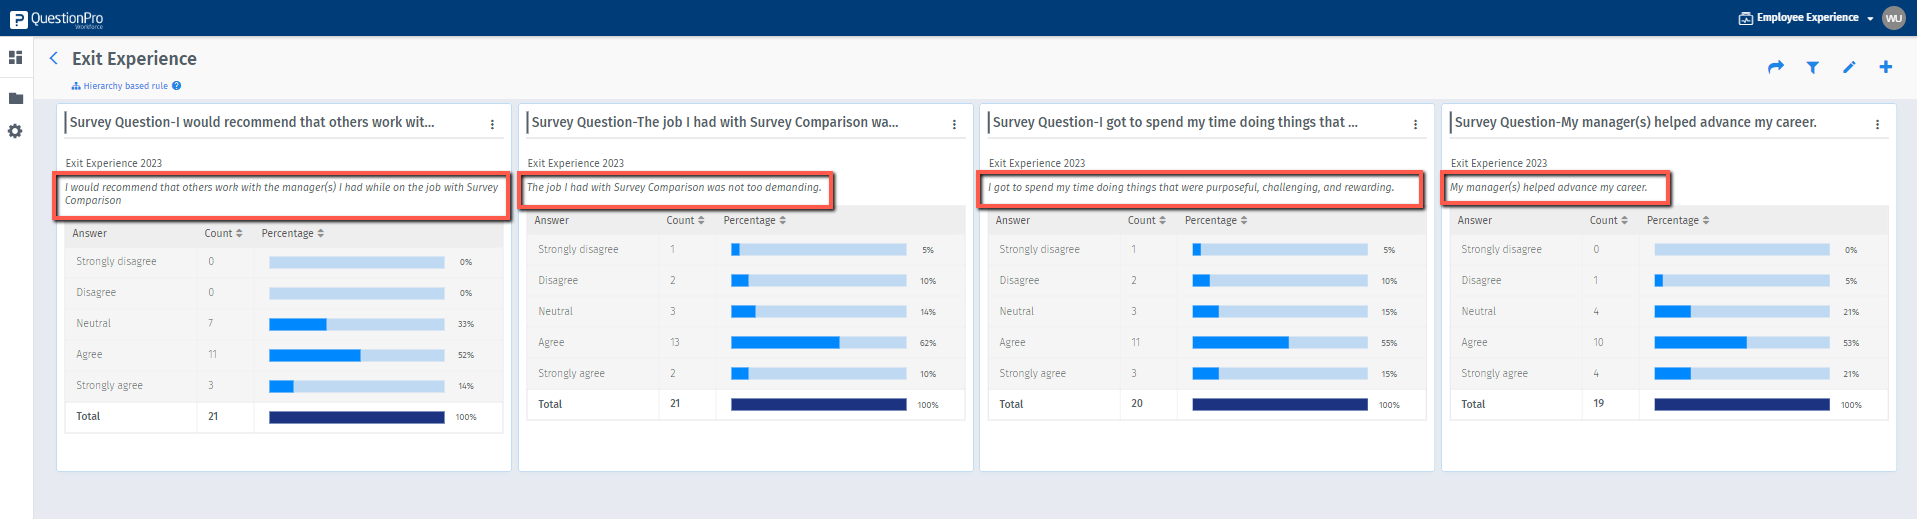Click the edit pencil icon
1917x519 pixels.
click(1849, 67)
